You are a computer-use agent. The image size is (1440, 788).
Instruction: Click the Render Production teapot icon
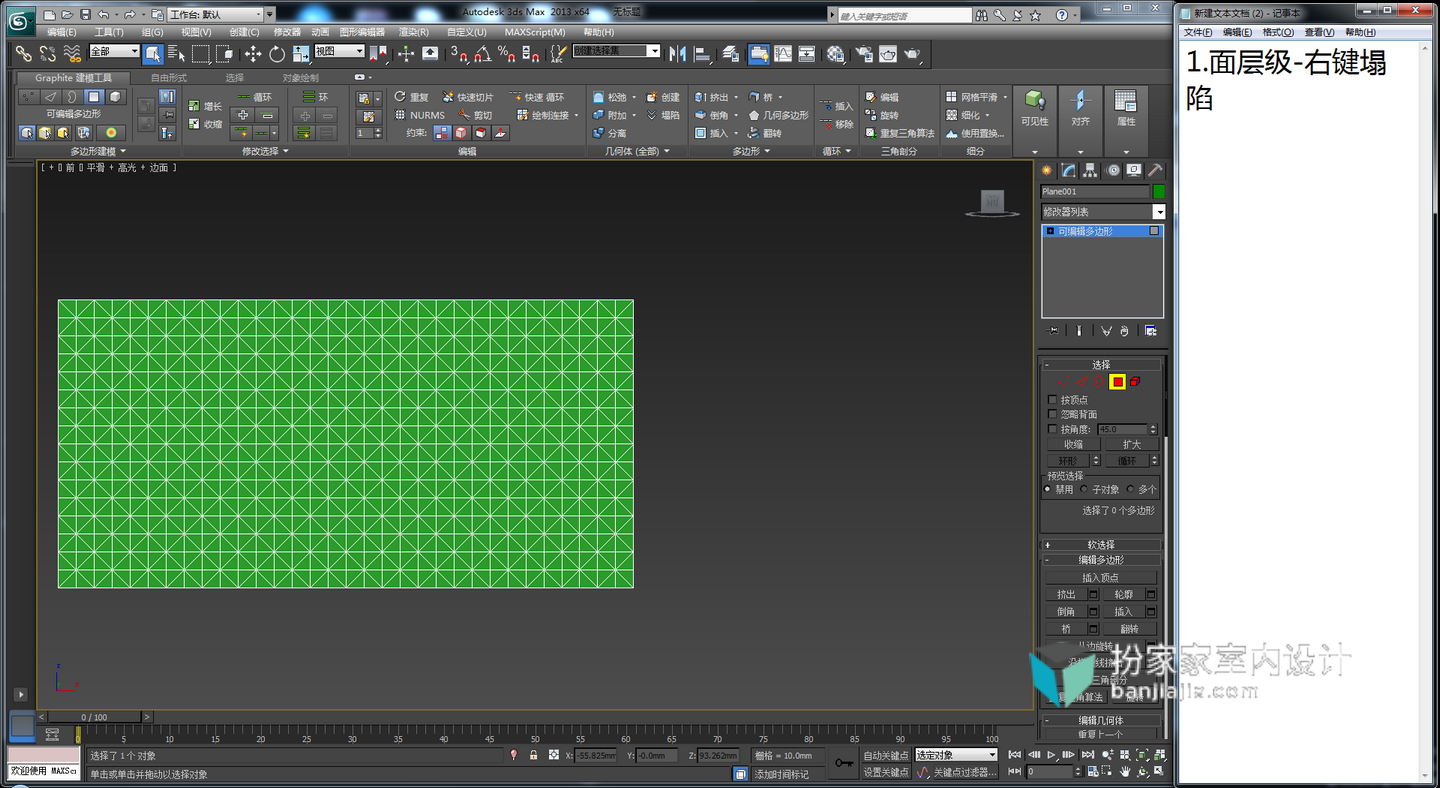tap(912, 54)
